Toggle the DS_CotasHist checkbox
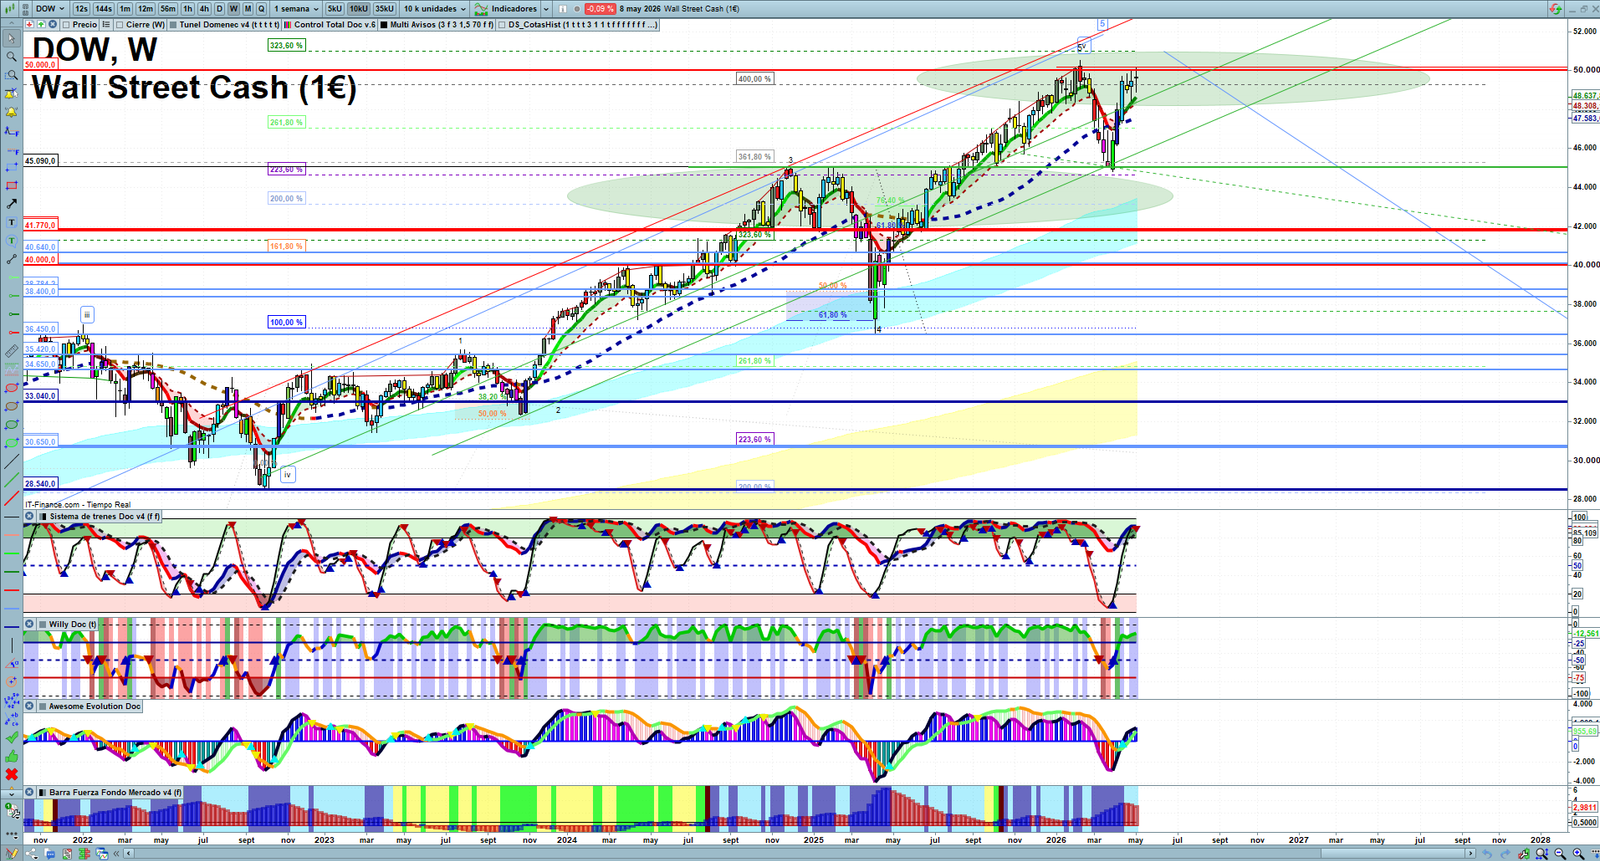The width and height of the screenshot is (1600, 861). (503, 24)
